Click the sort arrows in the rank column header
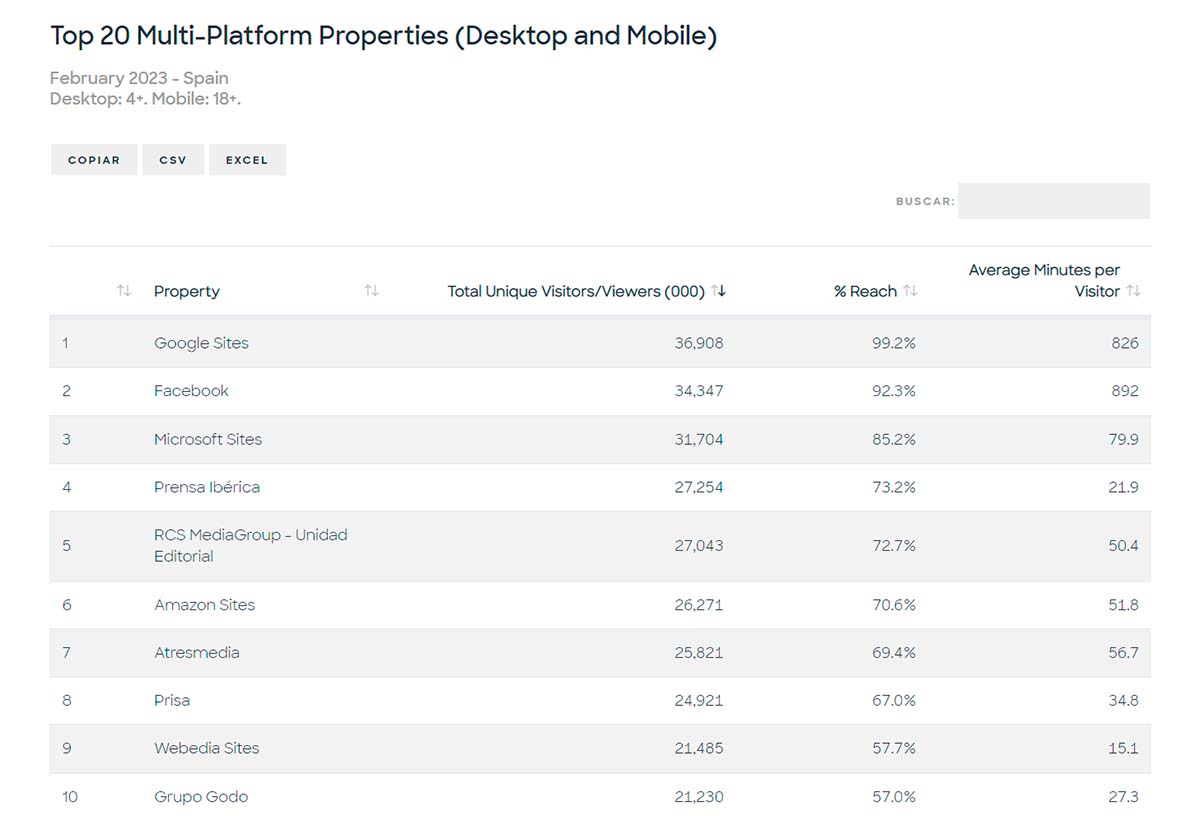This screenshot has height=816, width=1200. click(124, 291)
